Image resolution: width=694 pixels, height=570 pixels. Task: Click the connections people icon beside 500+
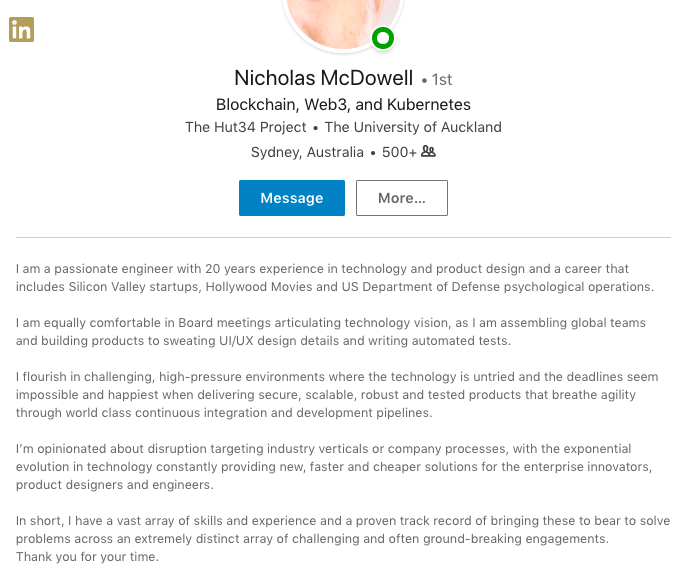pos(429,152)
